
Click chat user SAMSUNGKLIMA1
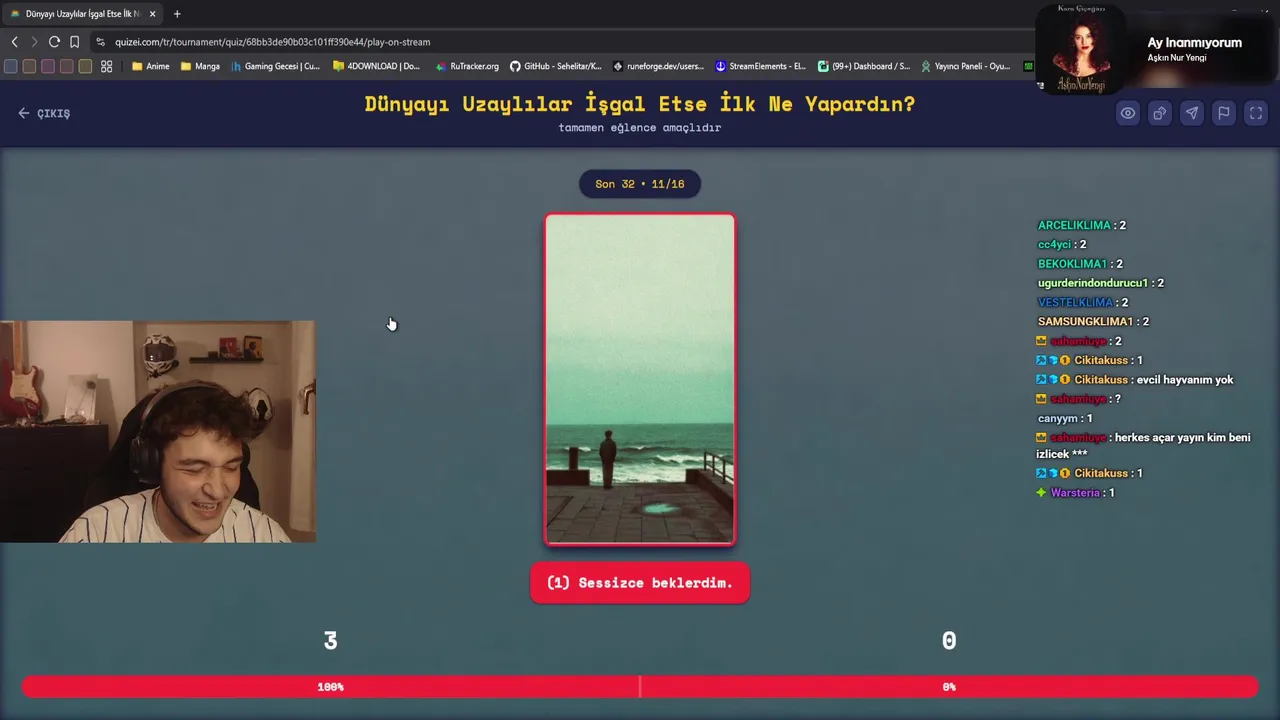(1085, 322)
